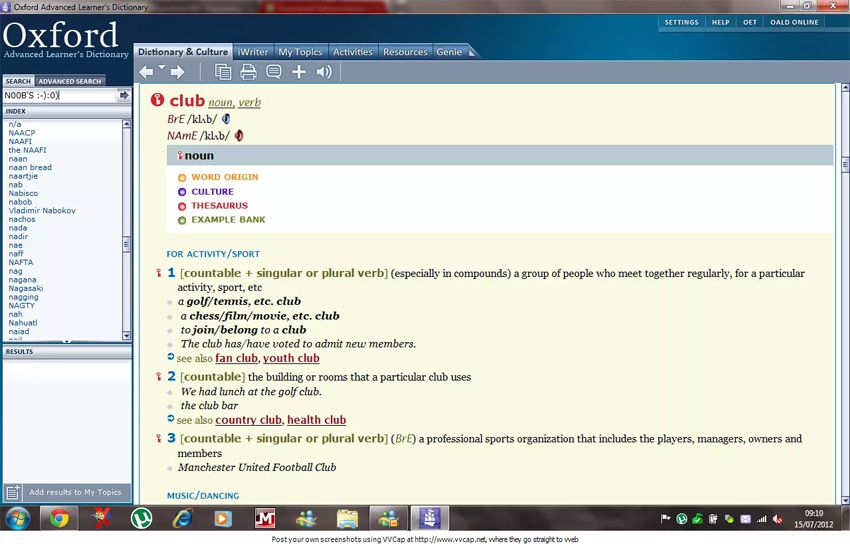
Task: Print the entry with the printer icon
Action: pyautogui.click(x=248, y=72)
